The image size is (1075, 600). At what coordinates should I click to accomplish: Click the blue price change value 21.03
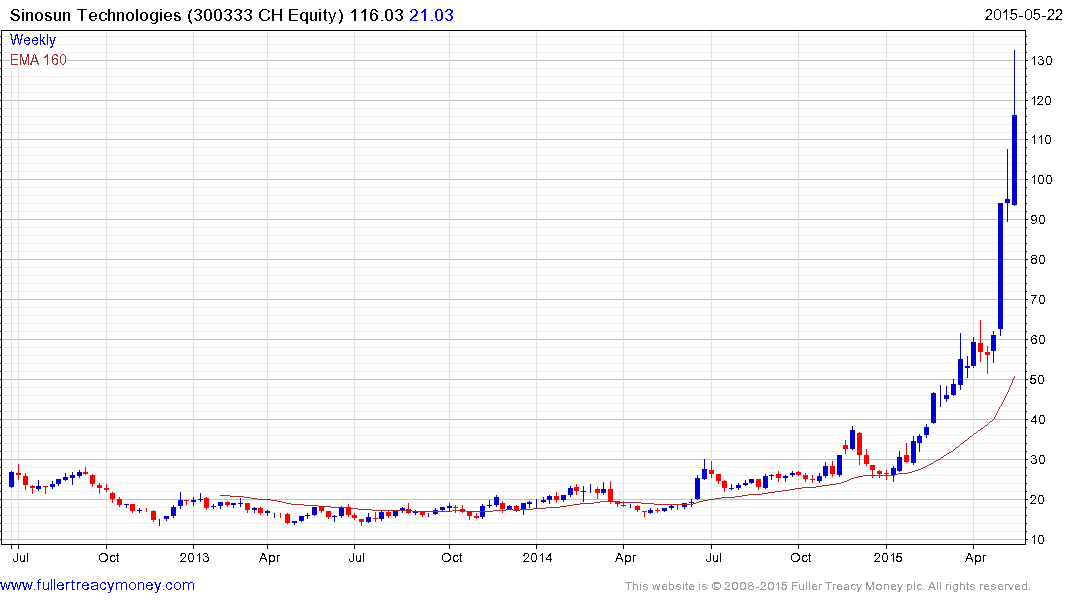[x=431, y=15]
